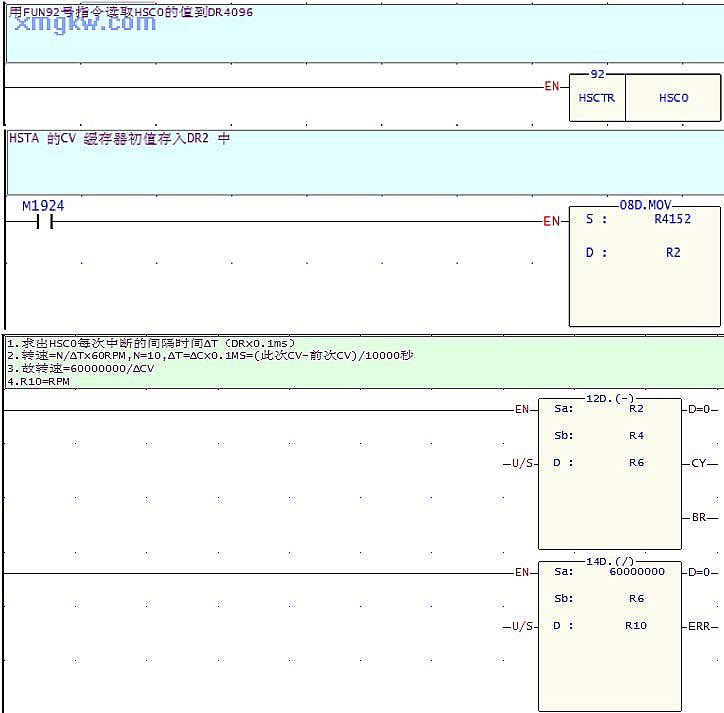Click destination operand R2 in MOV block
724x713 pixels.
673,253
